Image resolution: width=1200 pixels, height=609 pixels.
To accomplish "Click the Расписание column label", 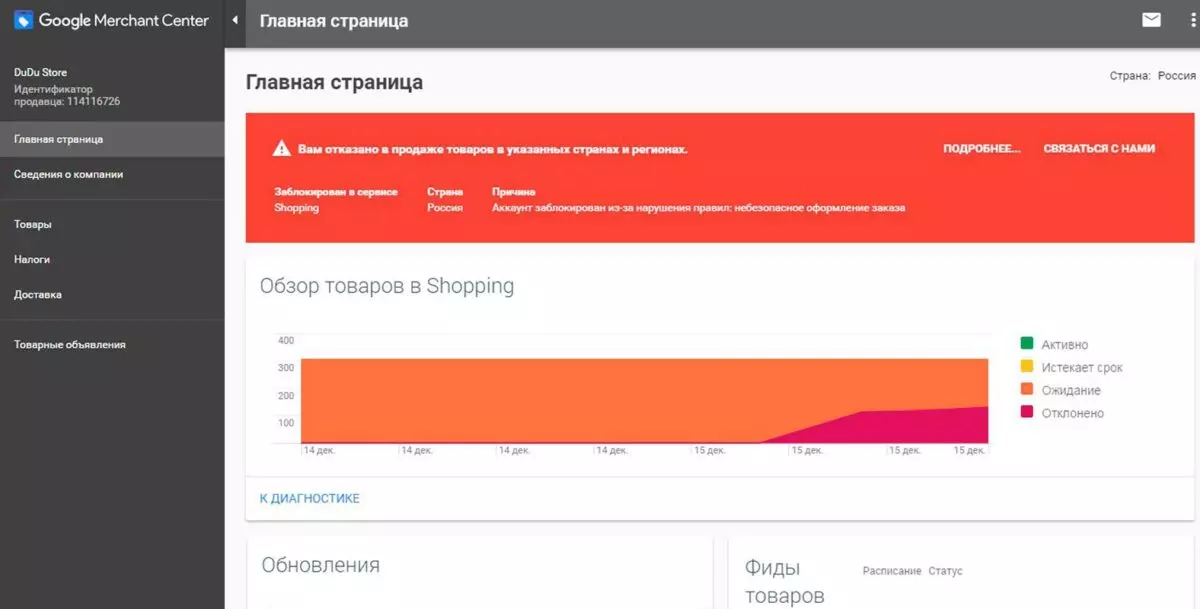I will (x=892, y=571).
